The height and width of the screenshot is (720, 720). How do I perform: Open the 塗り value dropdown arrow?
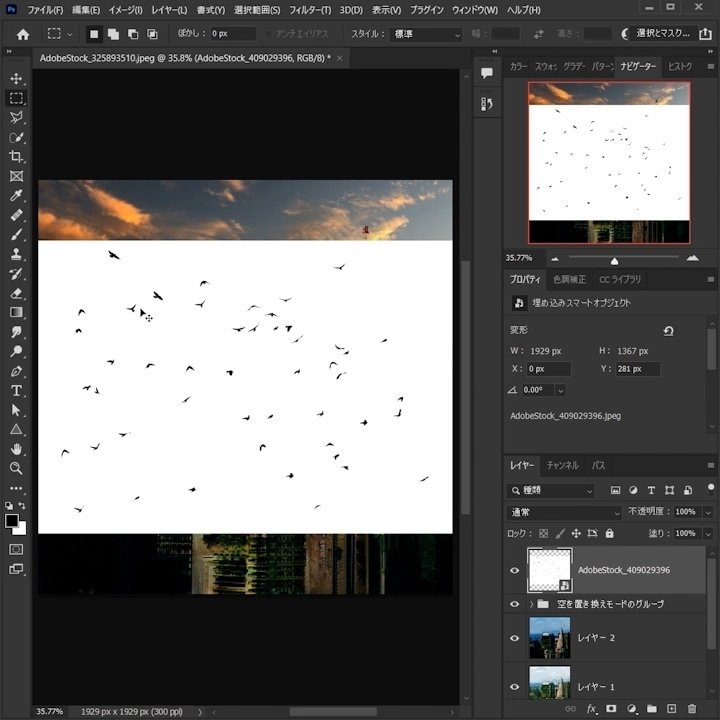(709, 534)
